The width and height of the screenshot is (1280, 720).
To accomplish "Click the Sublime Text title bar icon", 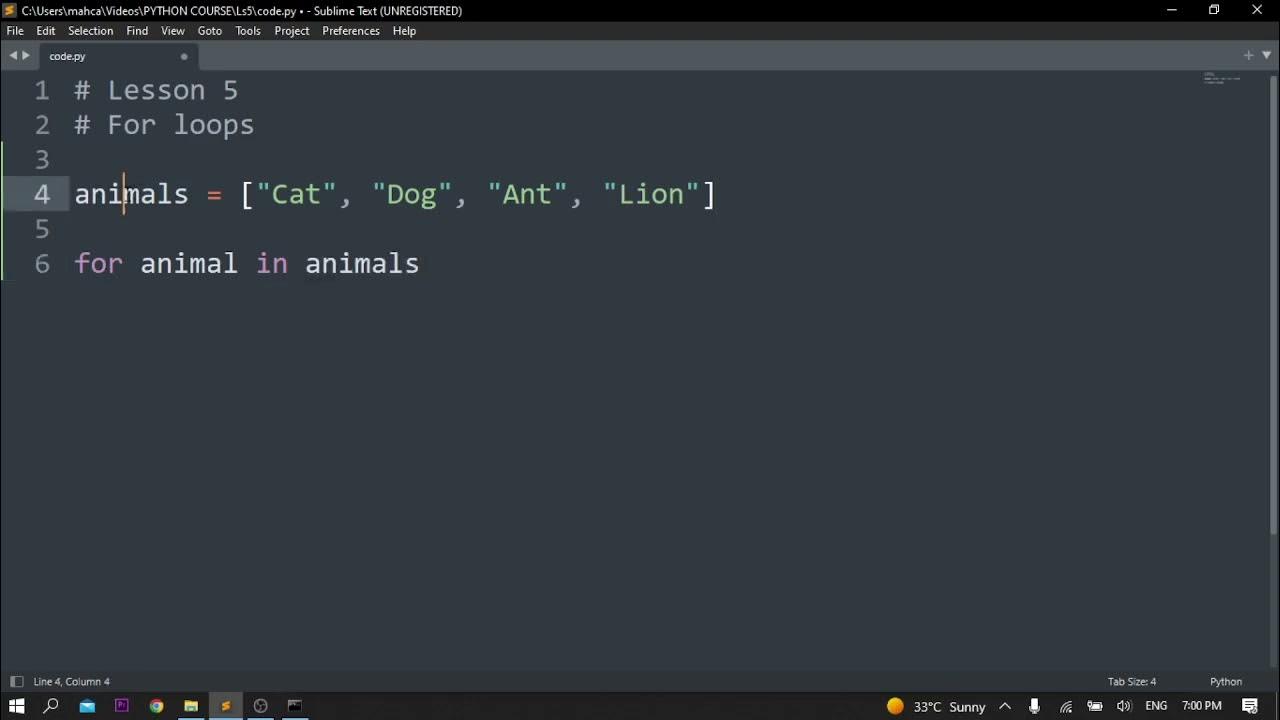I will (10, 10).
